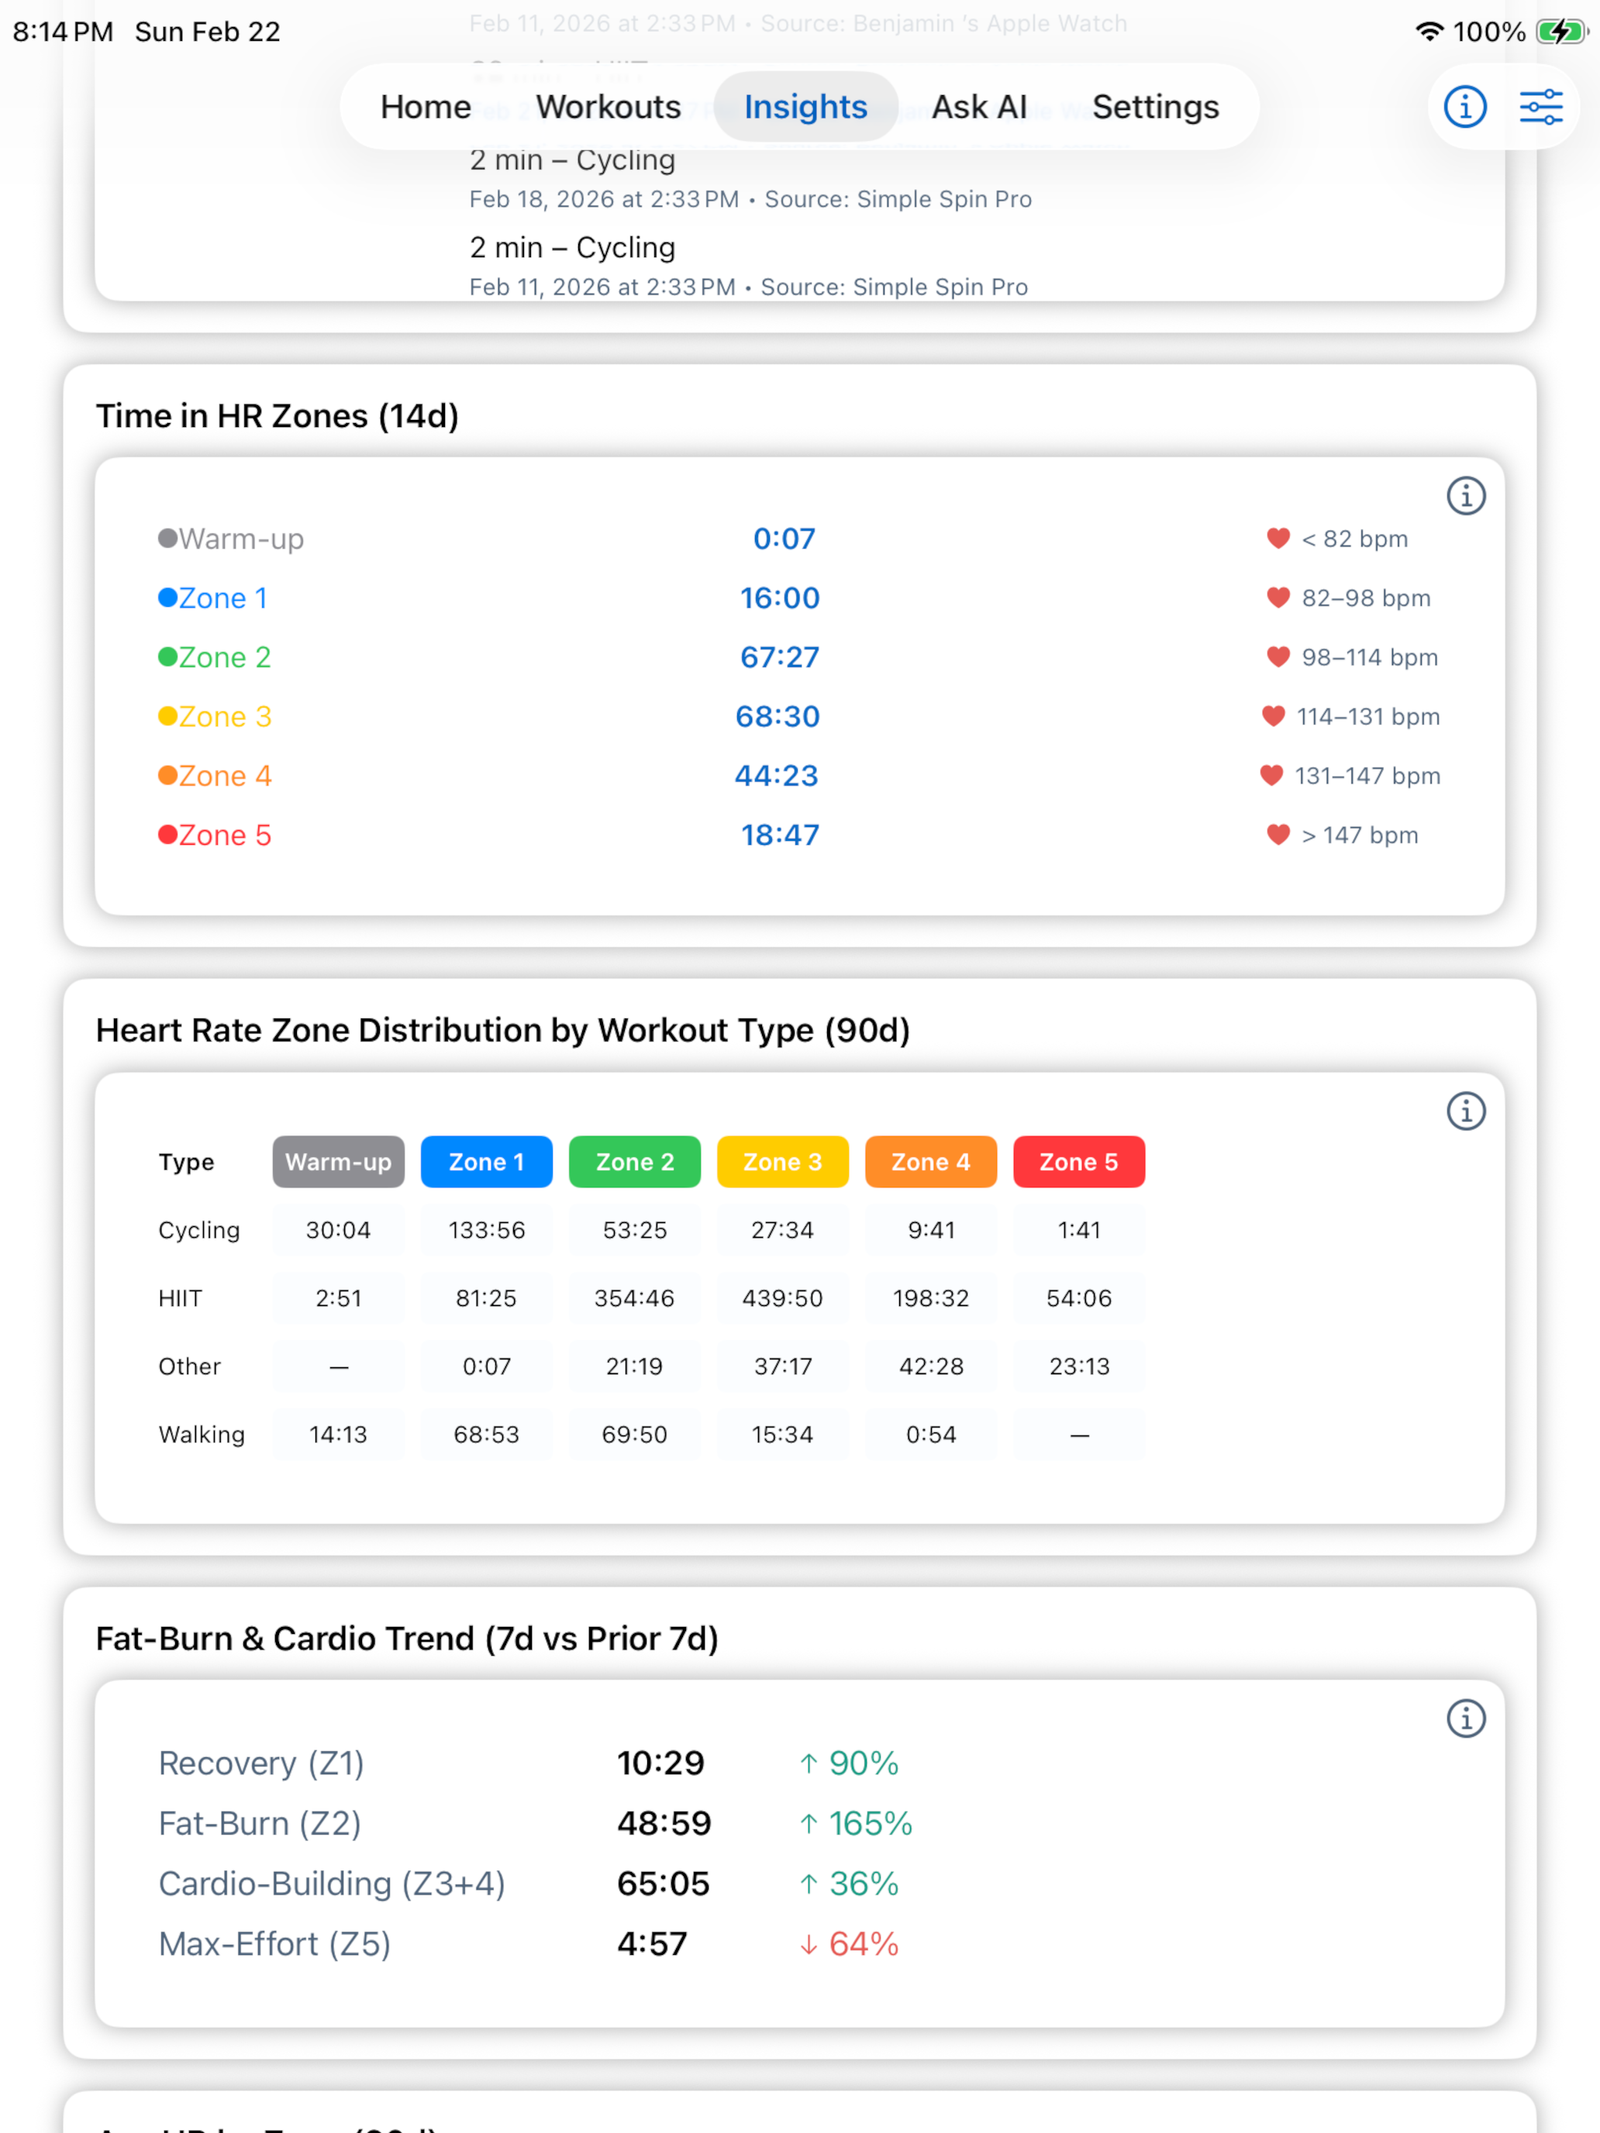1600x2133 pixels.
Task: Tap heart icon beside the Zone 3 bpm range
Action: pyautogui.click(x=1272, y=716)
